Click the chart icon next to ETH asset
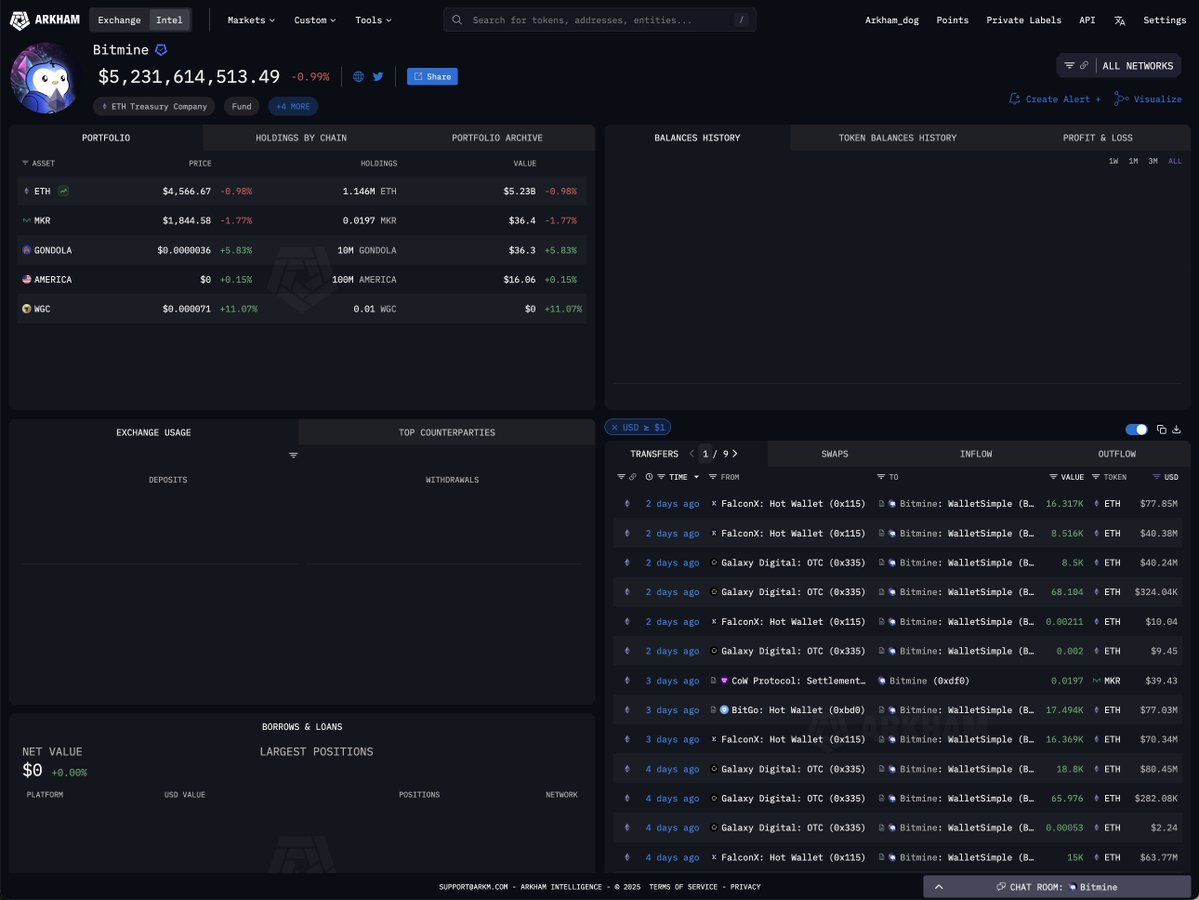This screenshot has height=900, width=1199. click(x=63, y=191)
